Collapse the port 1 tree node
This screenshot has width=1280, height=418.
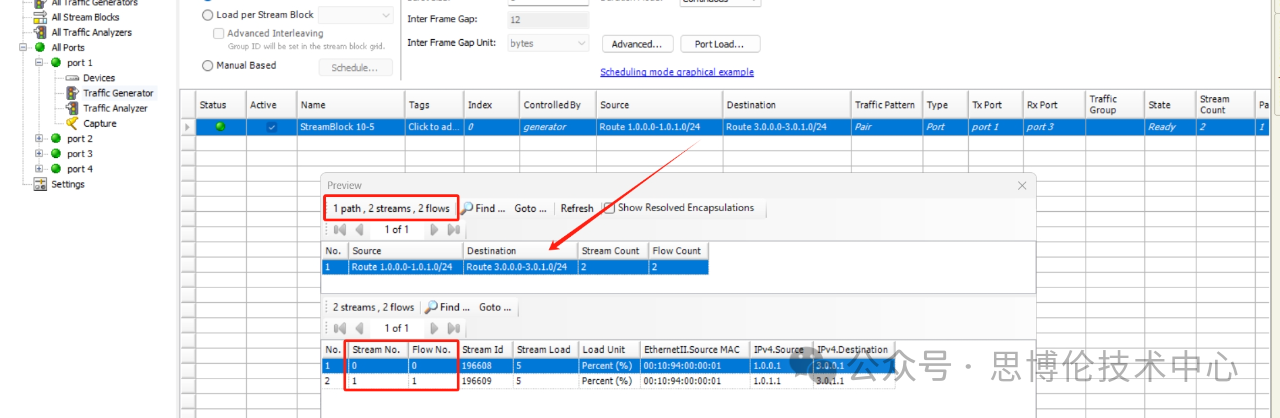tap(39, 63)
